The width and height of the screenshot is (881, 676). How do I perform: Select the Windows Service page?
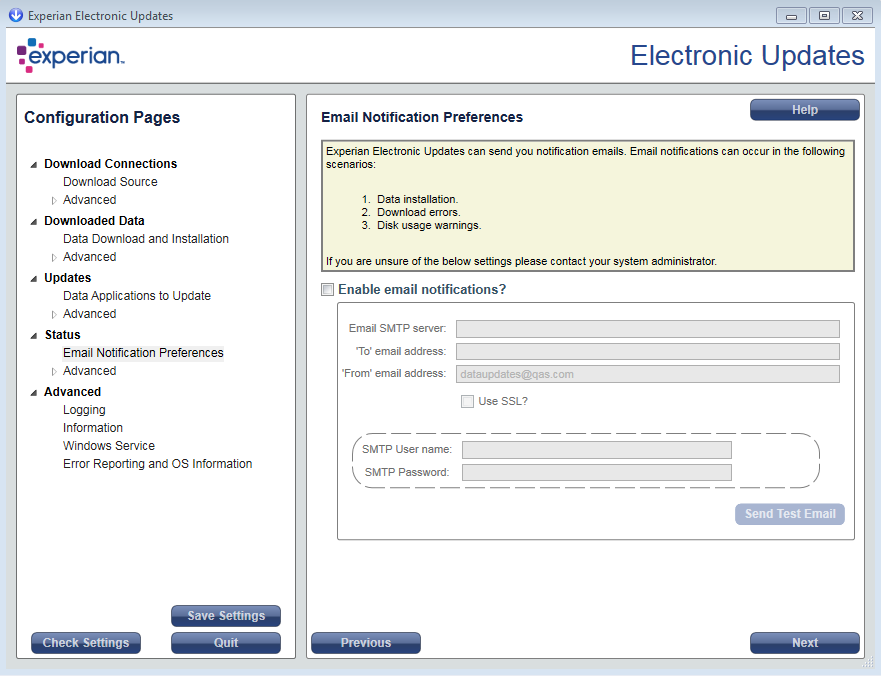click(x=109, y=446)
